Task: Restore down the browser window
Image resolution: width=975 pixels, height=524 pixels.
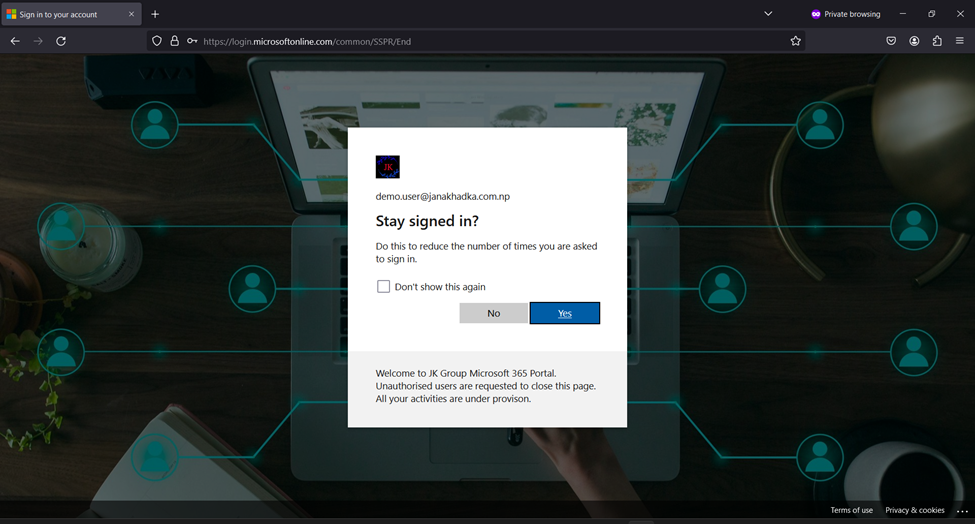Action: 931,14
